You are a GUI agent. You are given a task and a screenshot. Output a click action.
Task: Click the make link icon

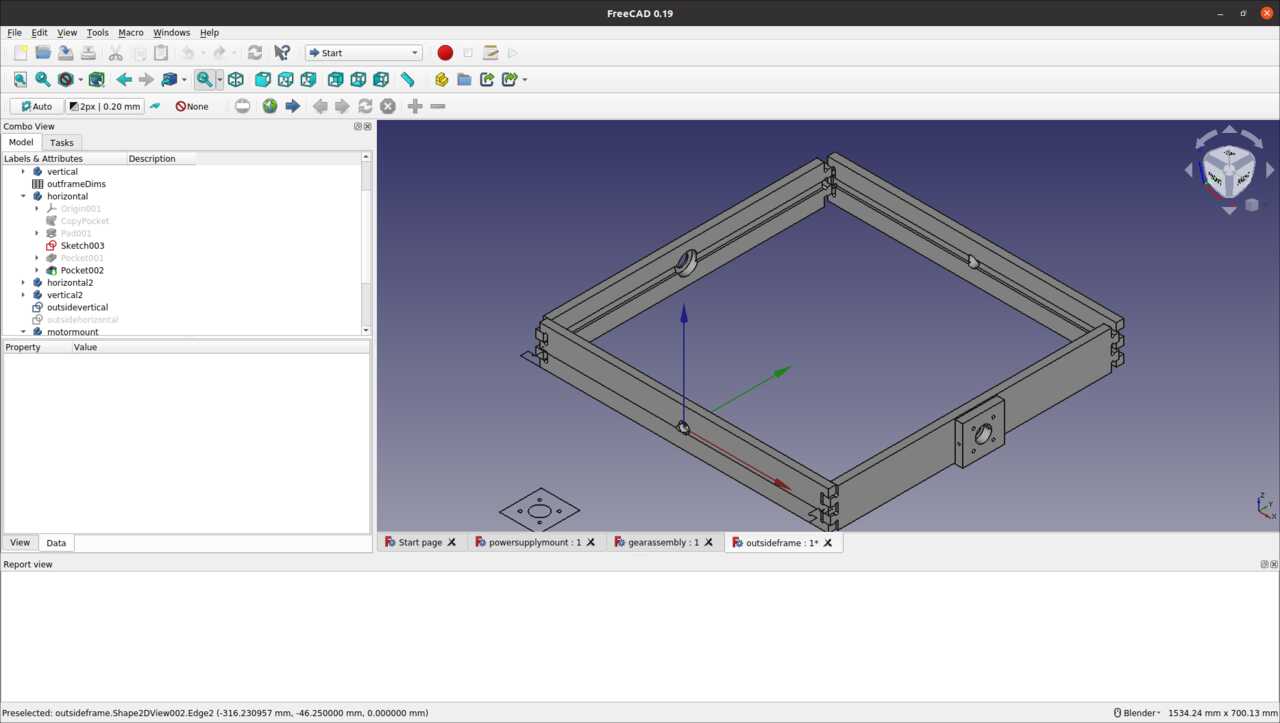point(487,79)
